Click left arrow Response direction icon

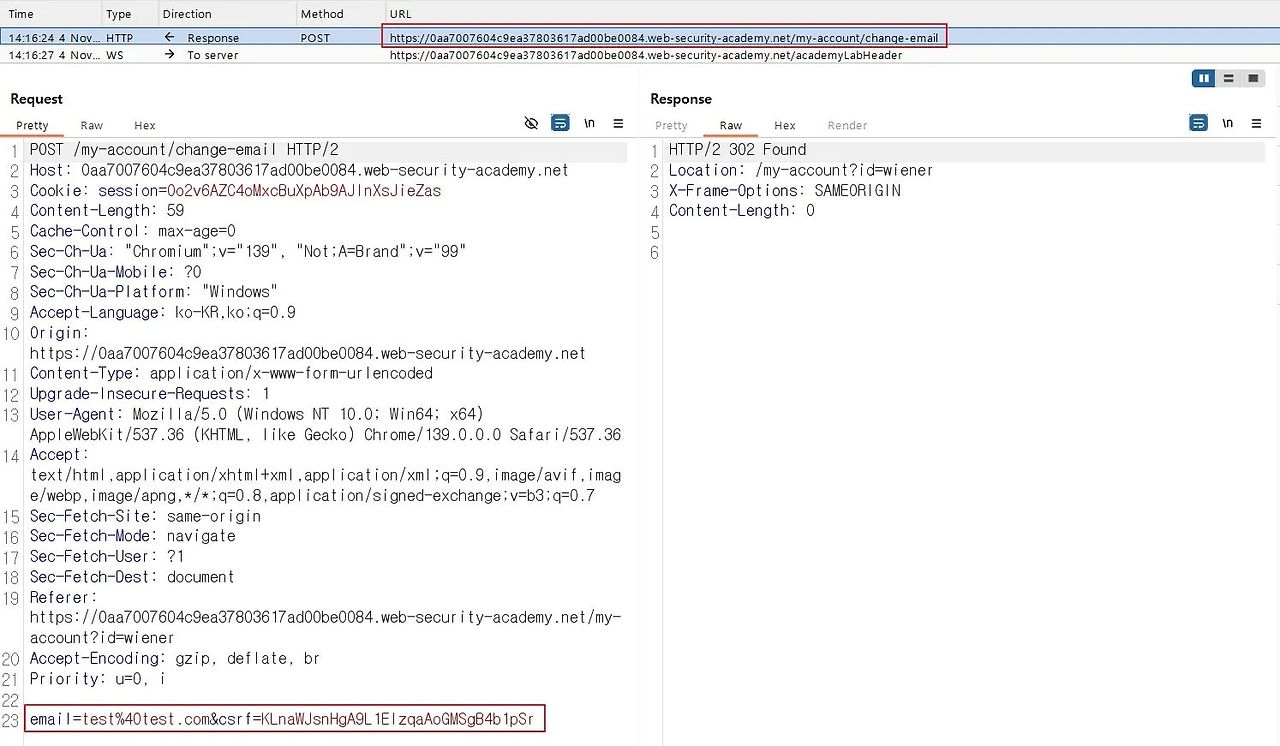[170, 37]
